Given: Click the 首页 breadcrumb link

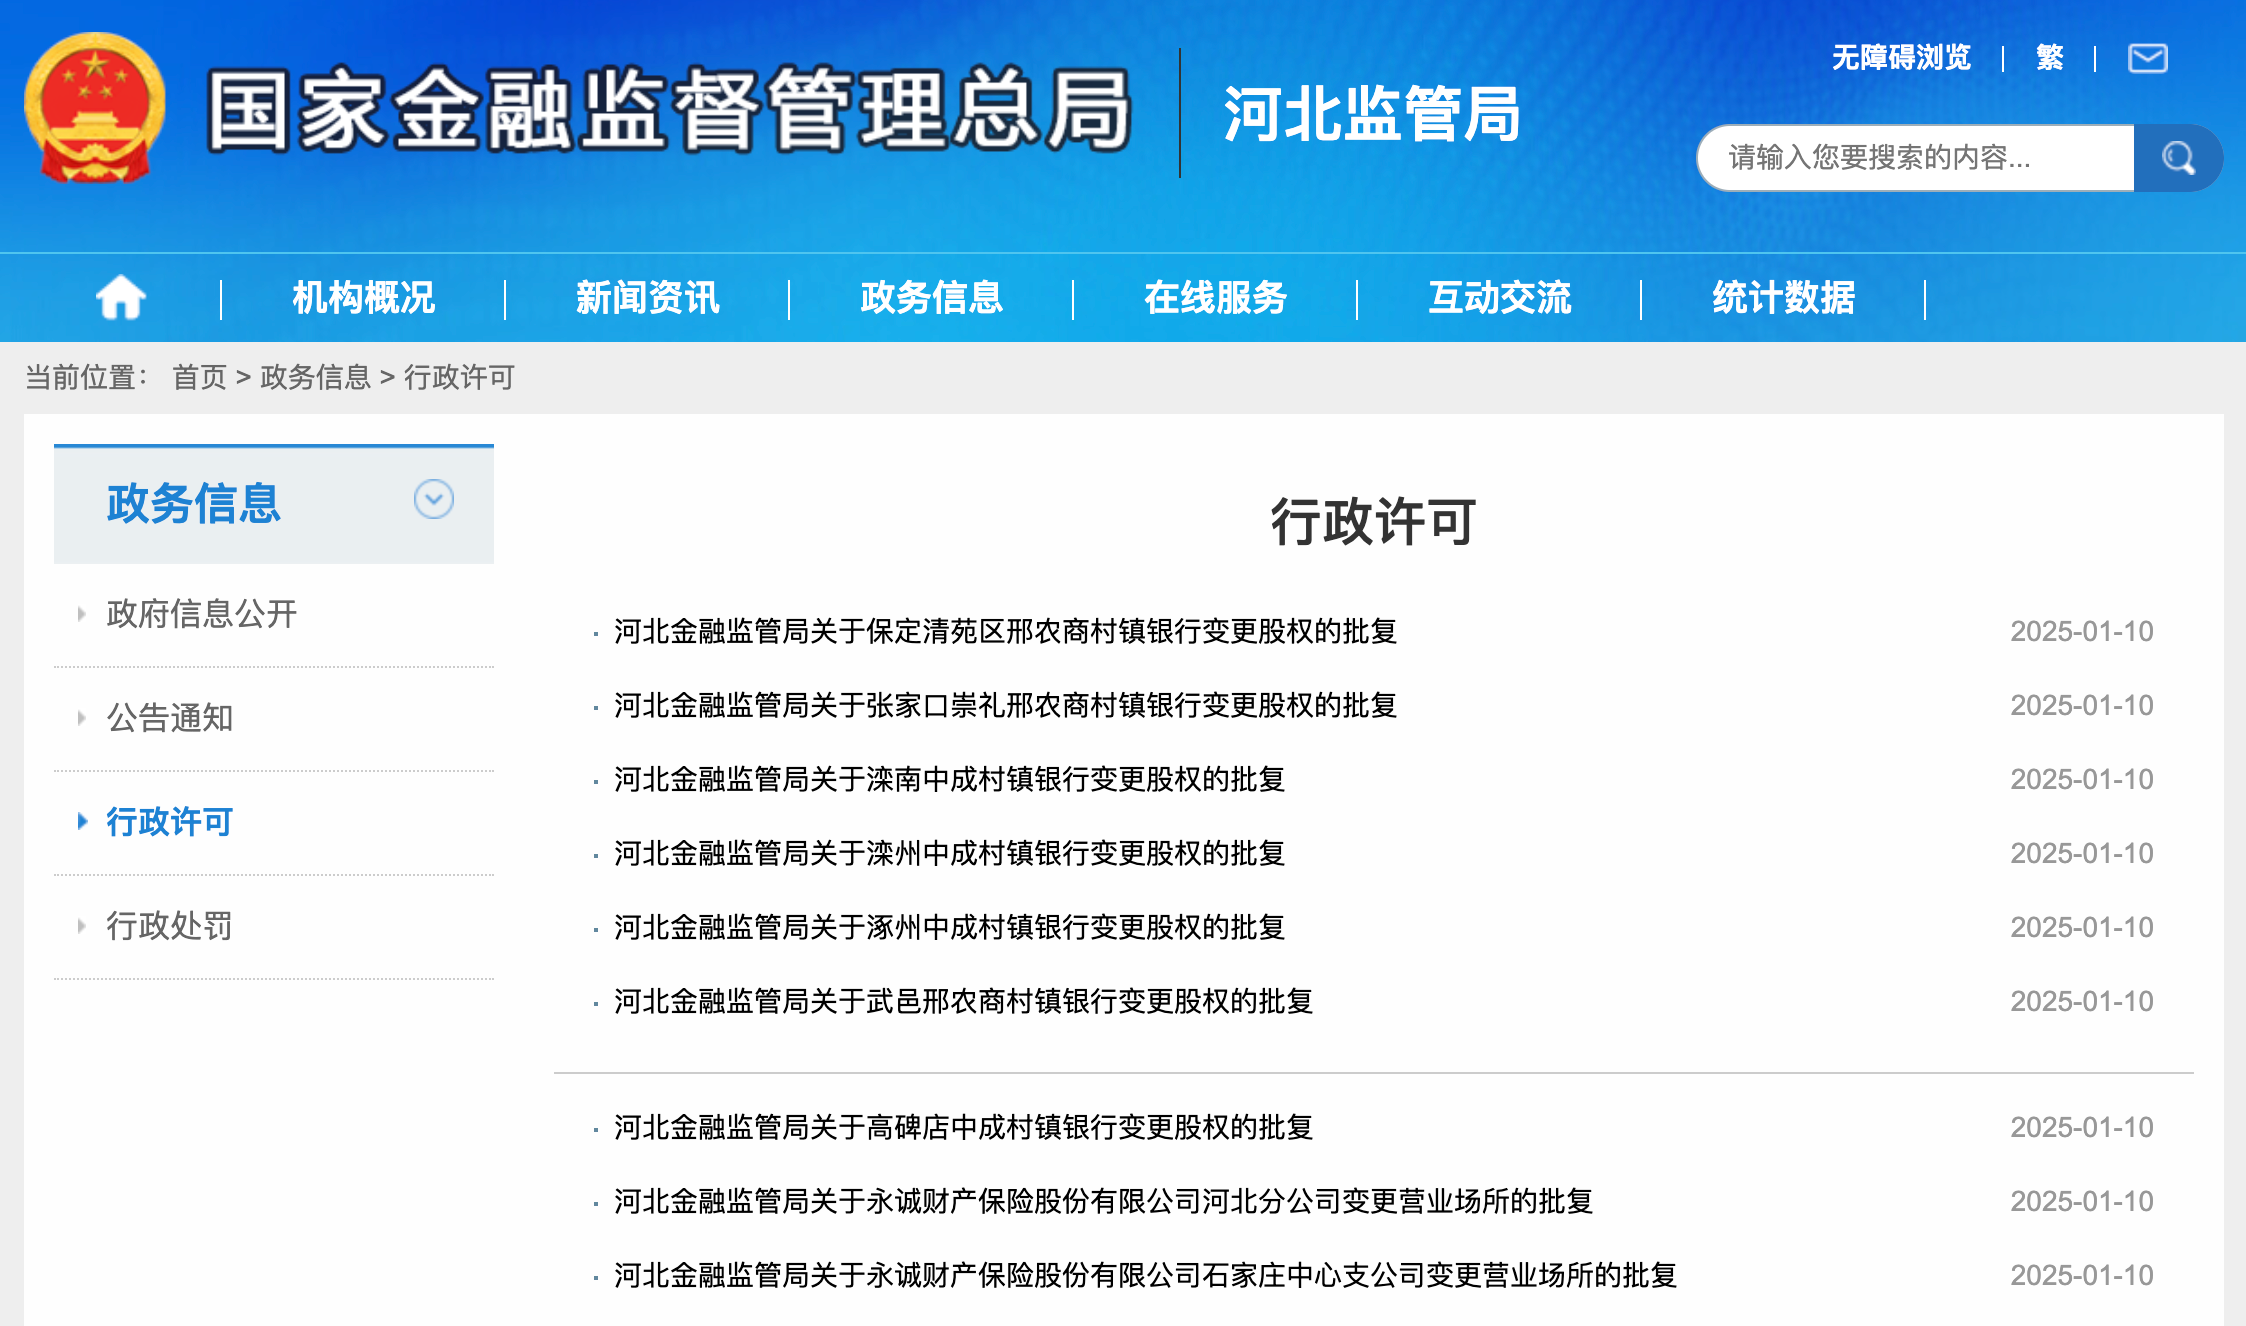Looking at the screenshot, I should pos(199,377).
